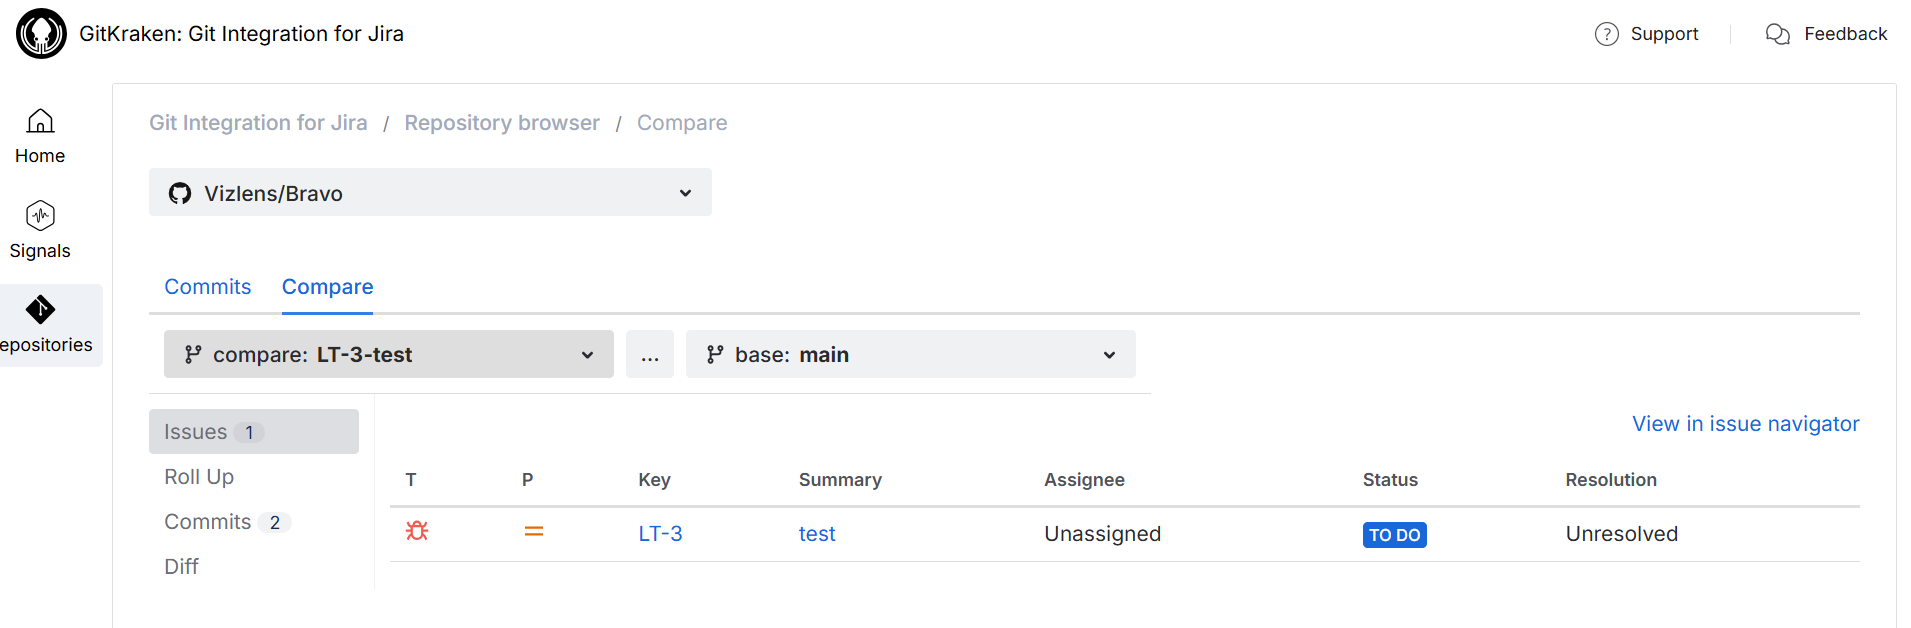Click the Feedback chat bubble icon
The width and height of the screenshot is (1911, 628).
1777,34
